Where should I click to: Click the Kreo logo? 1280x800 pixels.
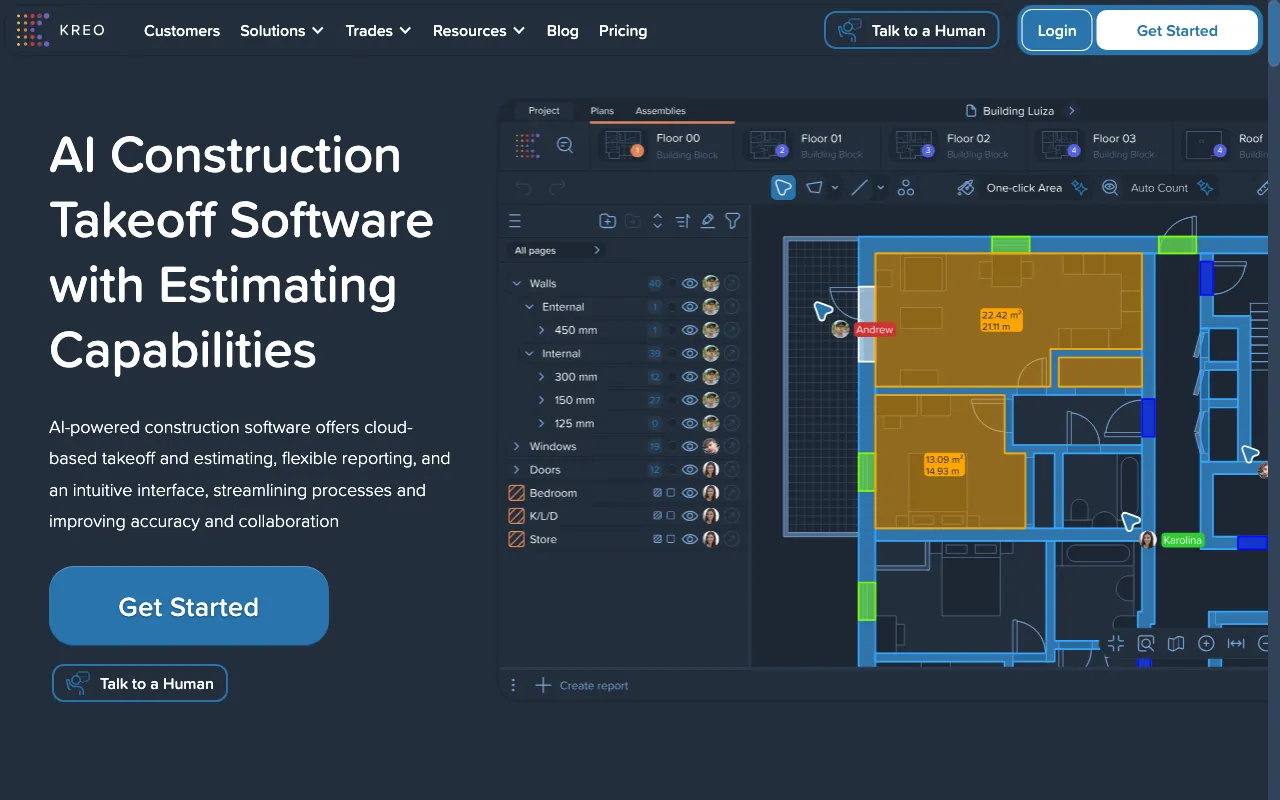(61, 30)
